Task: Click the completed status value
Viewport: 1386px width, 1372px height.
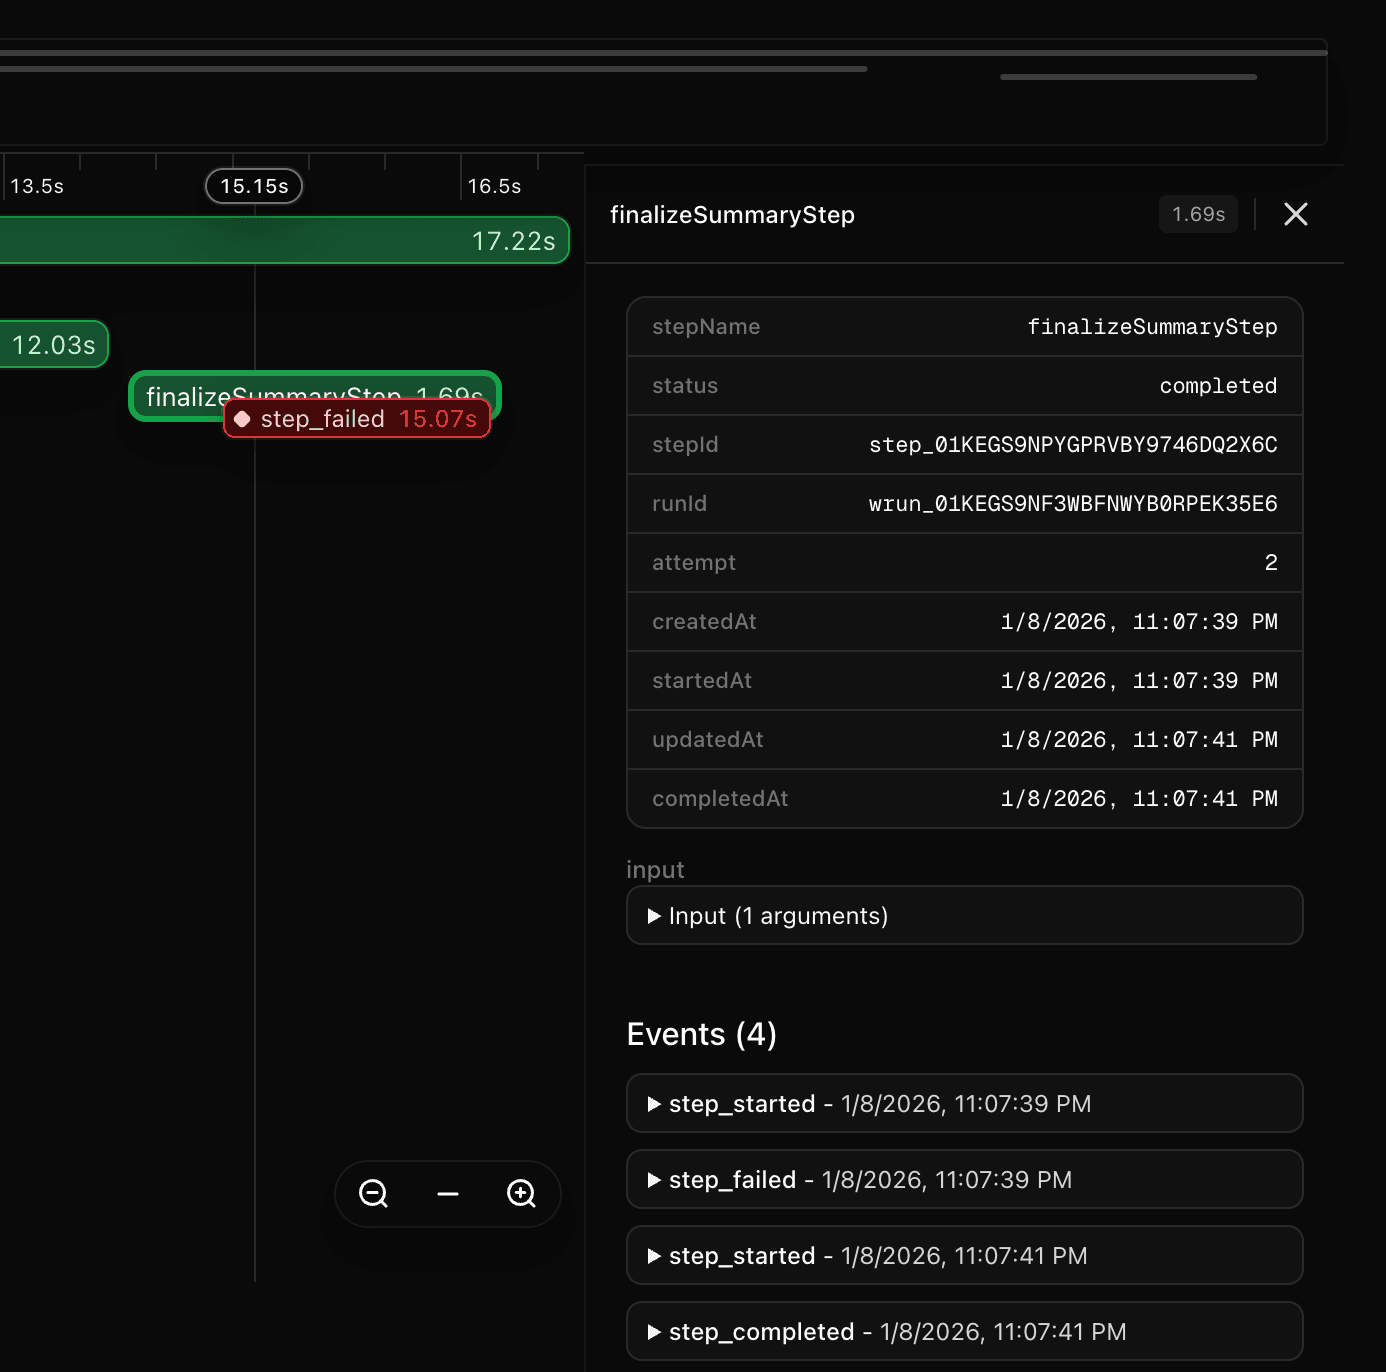Action: 1217,386
